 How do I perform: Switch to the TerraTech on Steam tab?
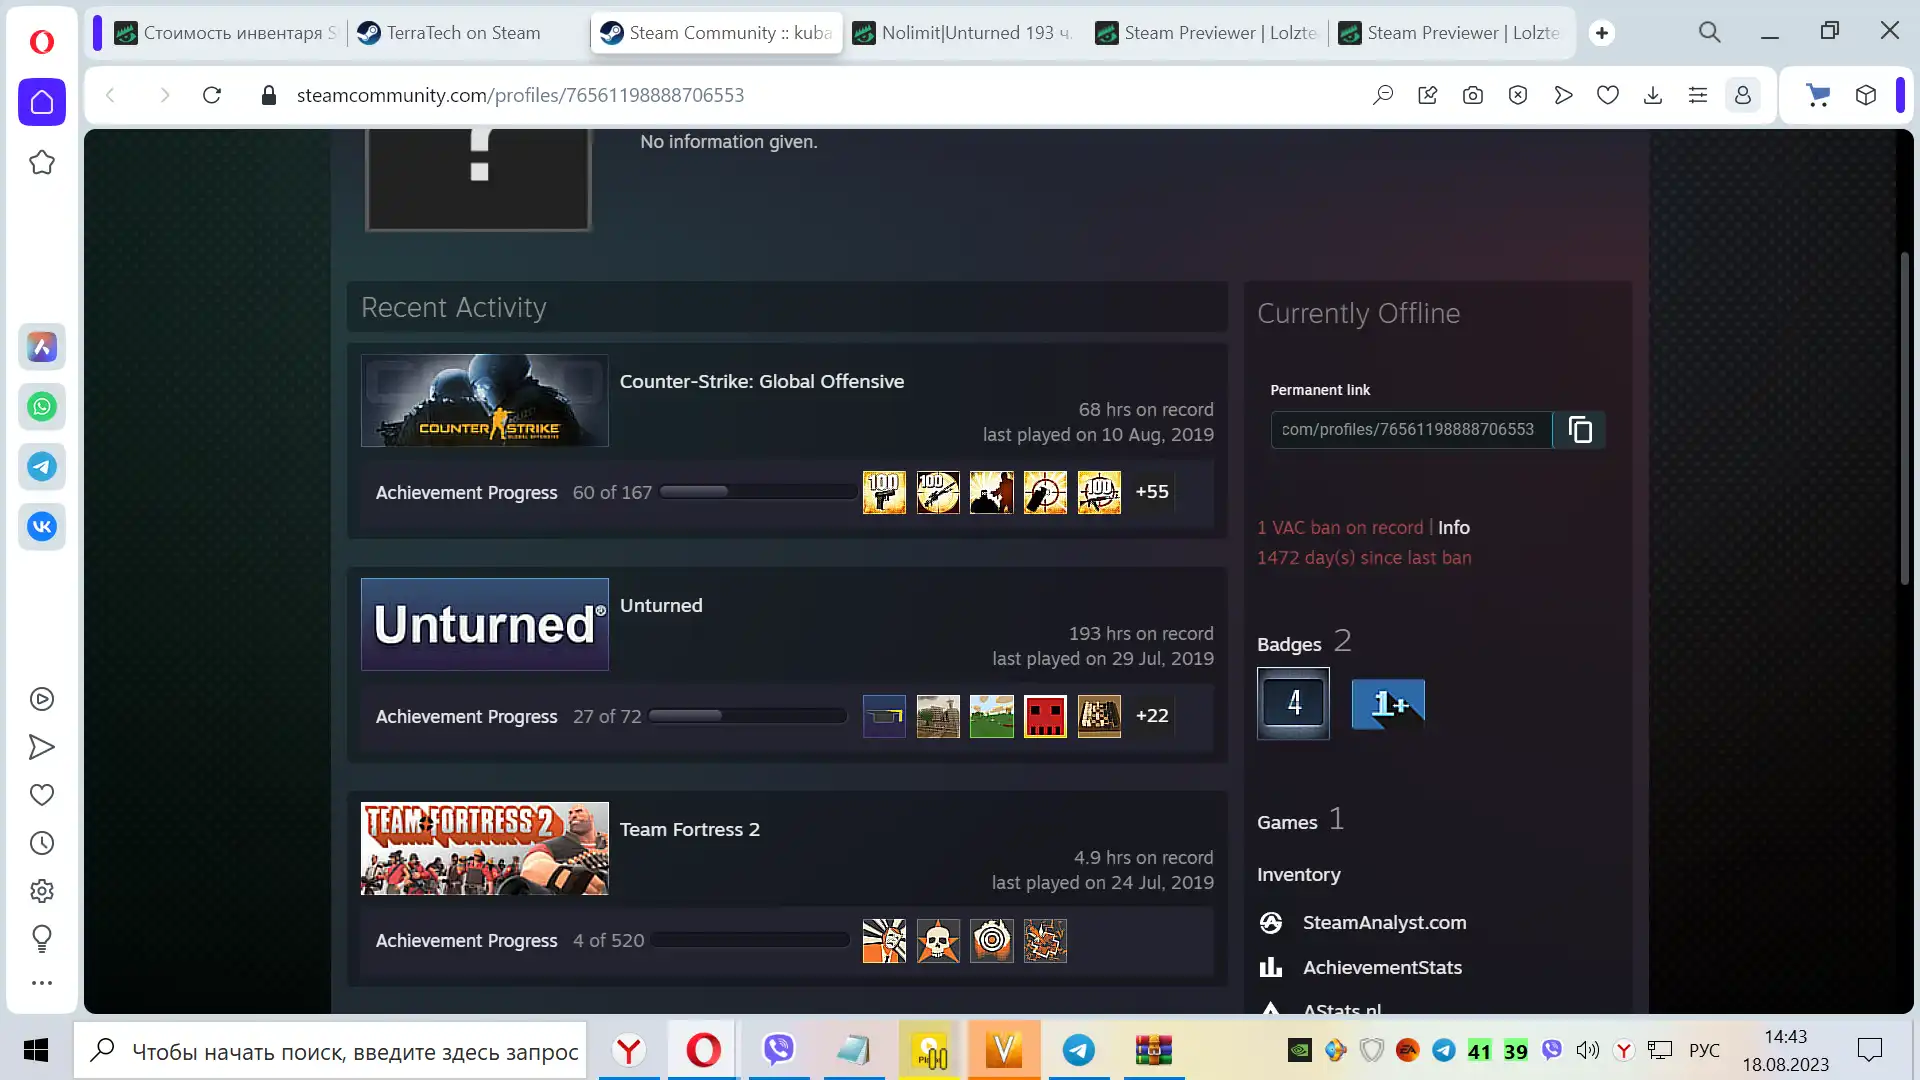[463, 33]
